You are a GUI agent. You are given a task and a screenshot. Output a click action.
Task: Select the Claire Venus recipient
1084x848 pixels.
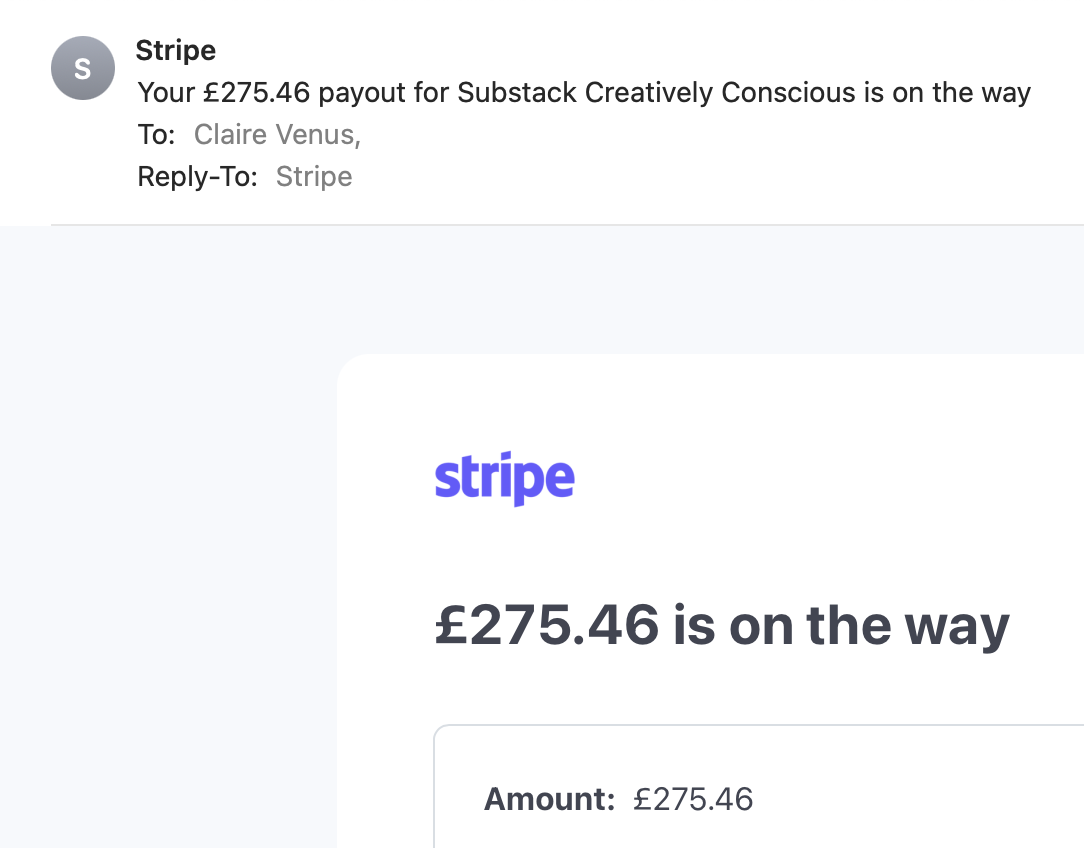pos(276,135)
